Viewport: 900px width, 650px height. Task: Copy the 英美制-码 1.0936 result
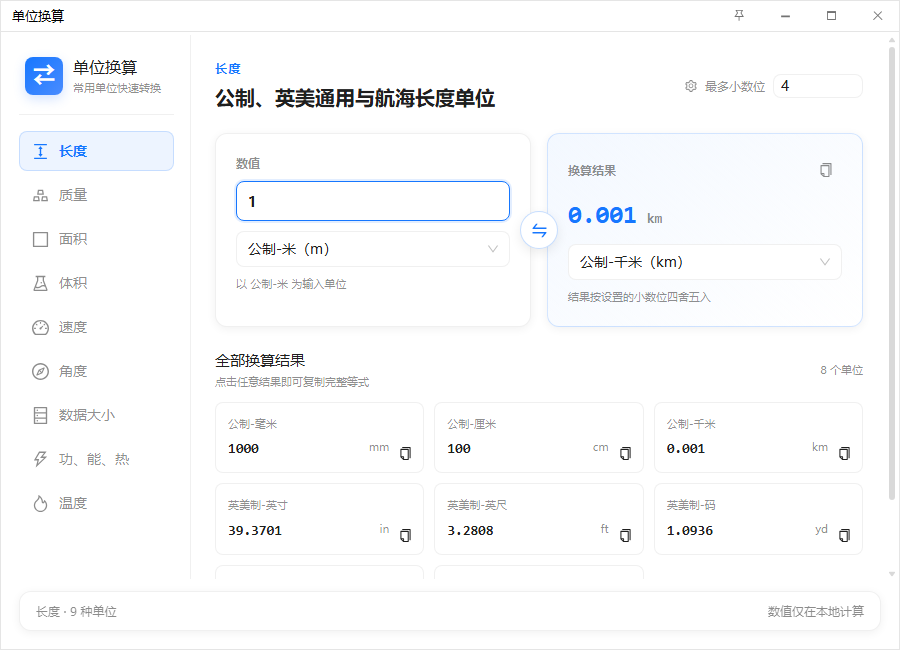[844, 535]
